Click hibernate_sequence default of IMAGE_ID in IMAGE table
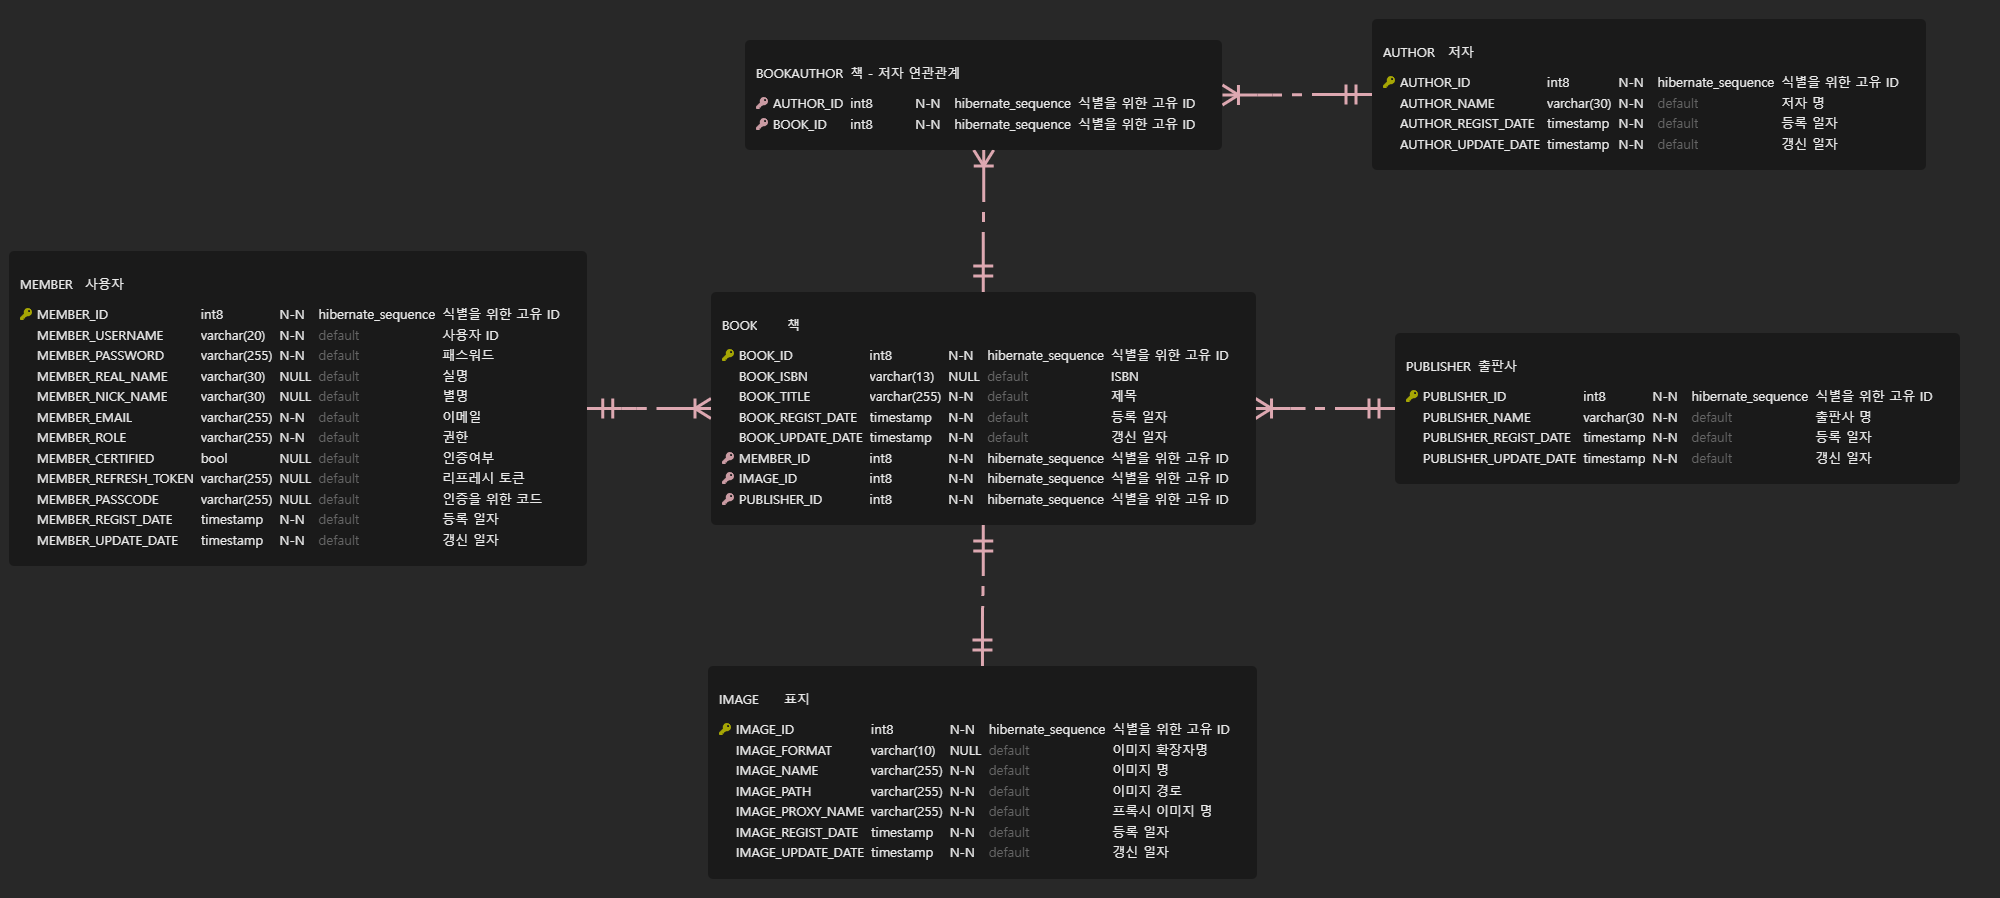Image resolution: width=2000 pixels, height=898 pixels. coord(1047,729)
